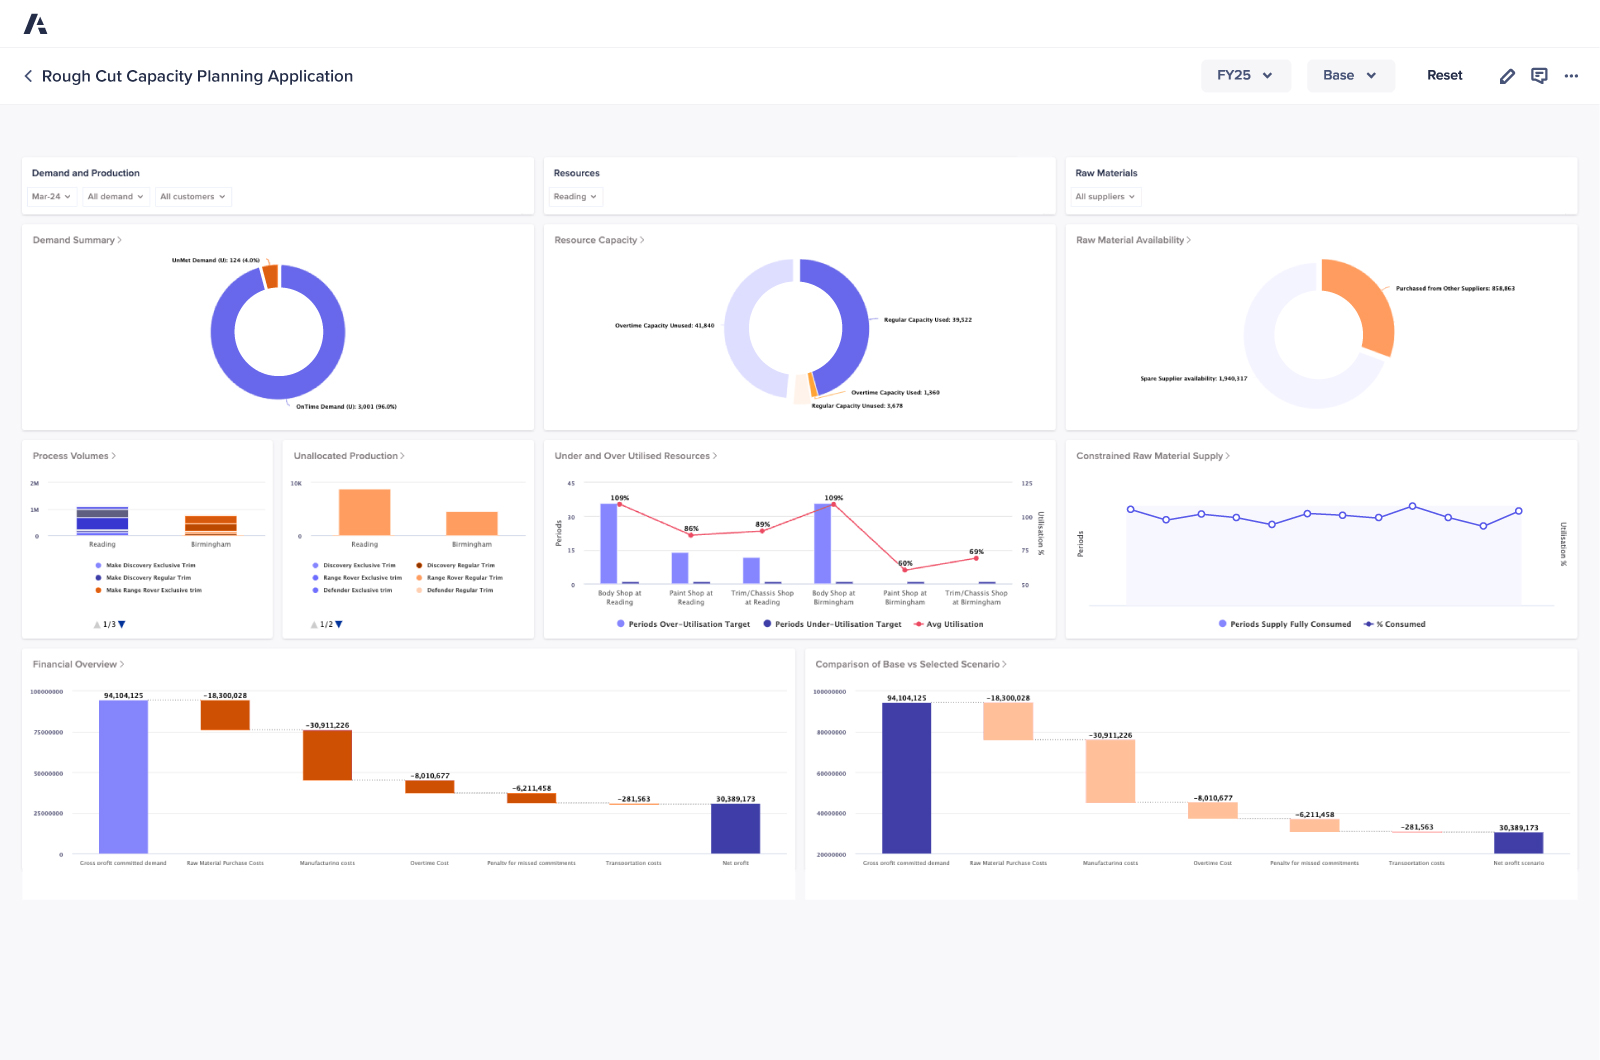Open the ellipsis more-options icon
Image resolution: width=1600 pixels, height=1060 pixels.
click(x=1571, y=75)
